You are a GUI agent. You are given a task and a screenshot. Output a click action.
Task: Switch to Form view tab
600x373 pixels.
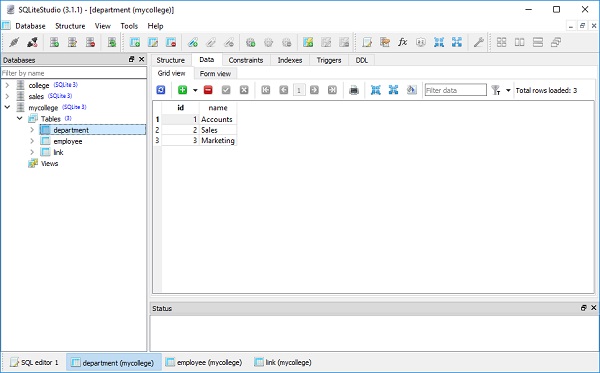(x=215, y=73)
